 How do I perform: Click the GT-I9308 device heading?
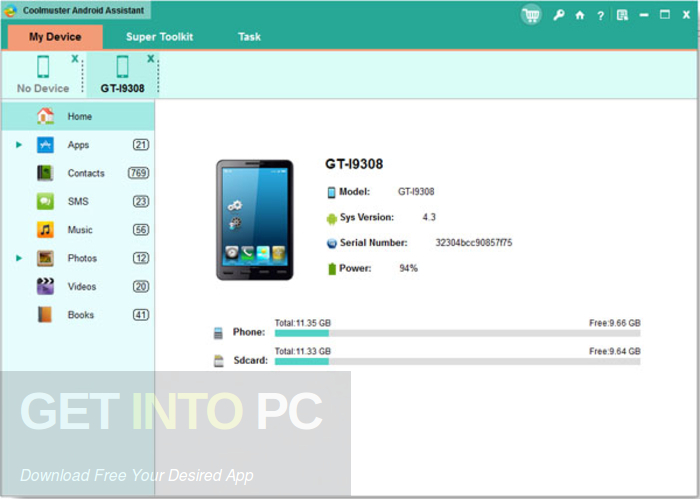coord(354,164)
